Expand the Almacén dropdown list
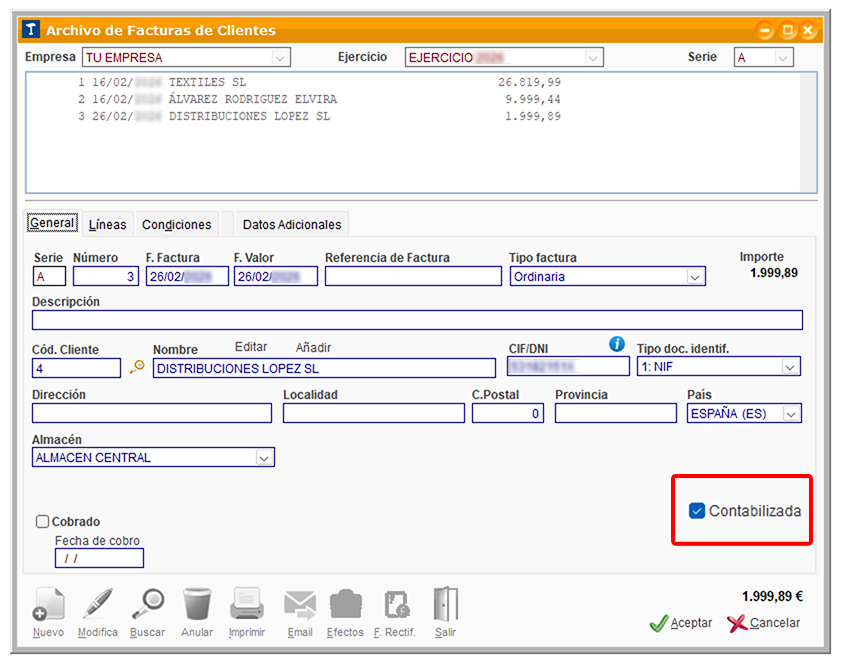Image resolution: width=843 pixels, height=665 pixels. [264, 458]
